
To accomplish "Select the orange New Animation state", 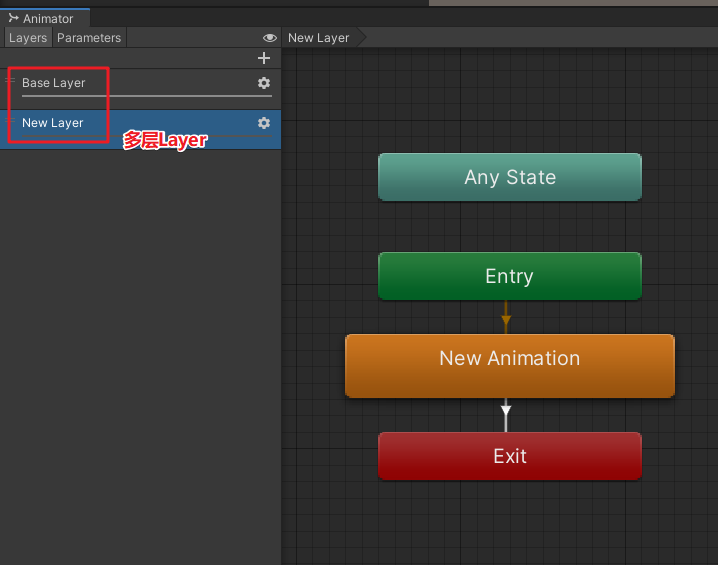I will click(x=509, y=365).
